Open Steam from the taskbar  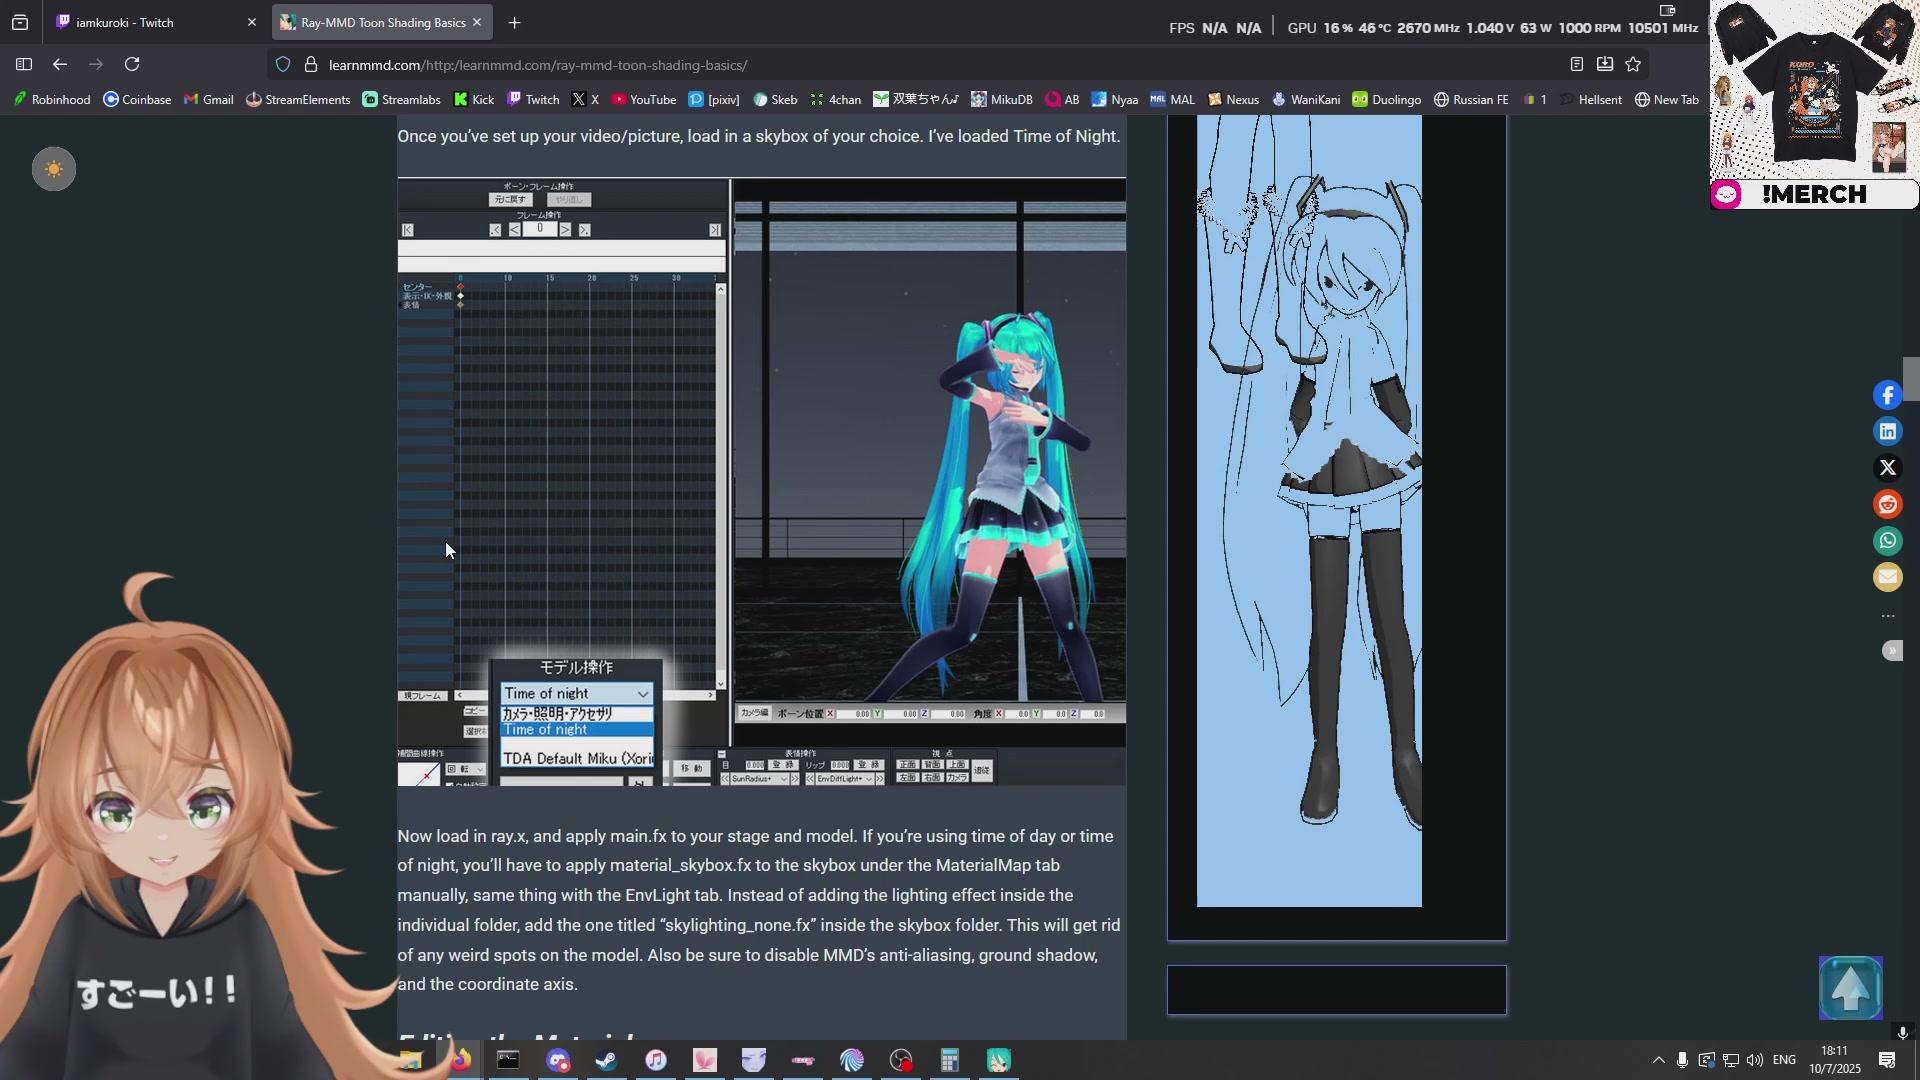click(x=607, y=1060)
